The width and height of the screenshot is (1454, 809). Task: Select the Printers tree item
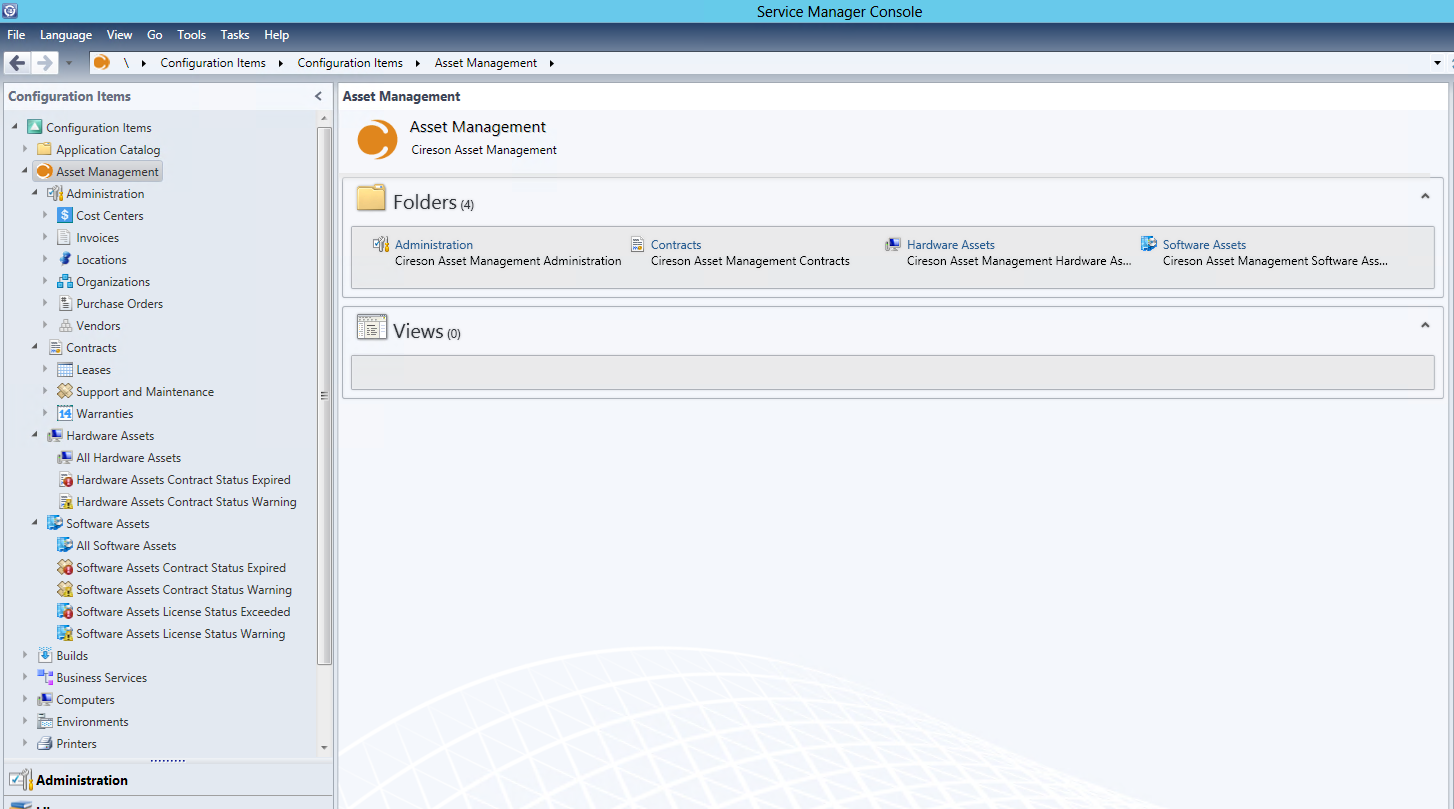pos(77,744)
